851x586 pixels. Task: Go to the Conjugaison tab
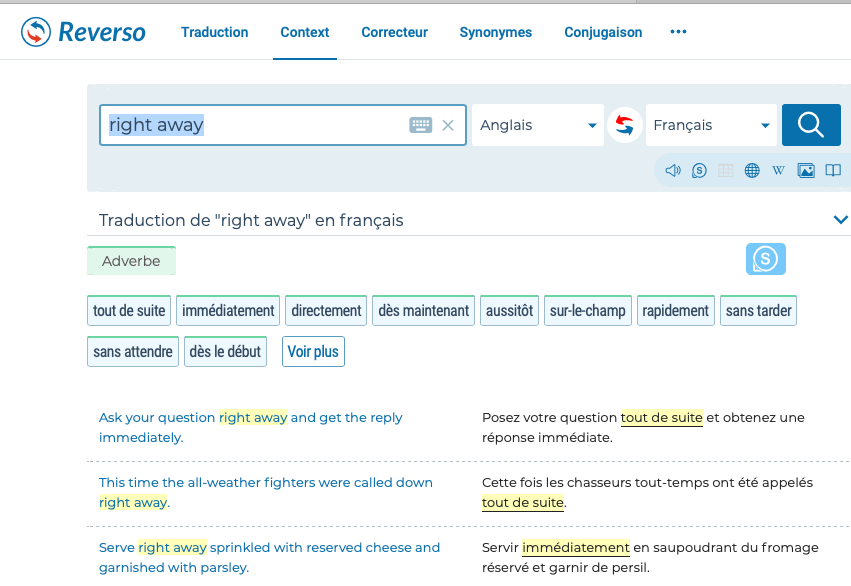(x=603, y=32)
